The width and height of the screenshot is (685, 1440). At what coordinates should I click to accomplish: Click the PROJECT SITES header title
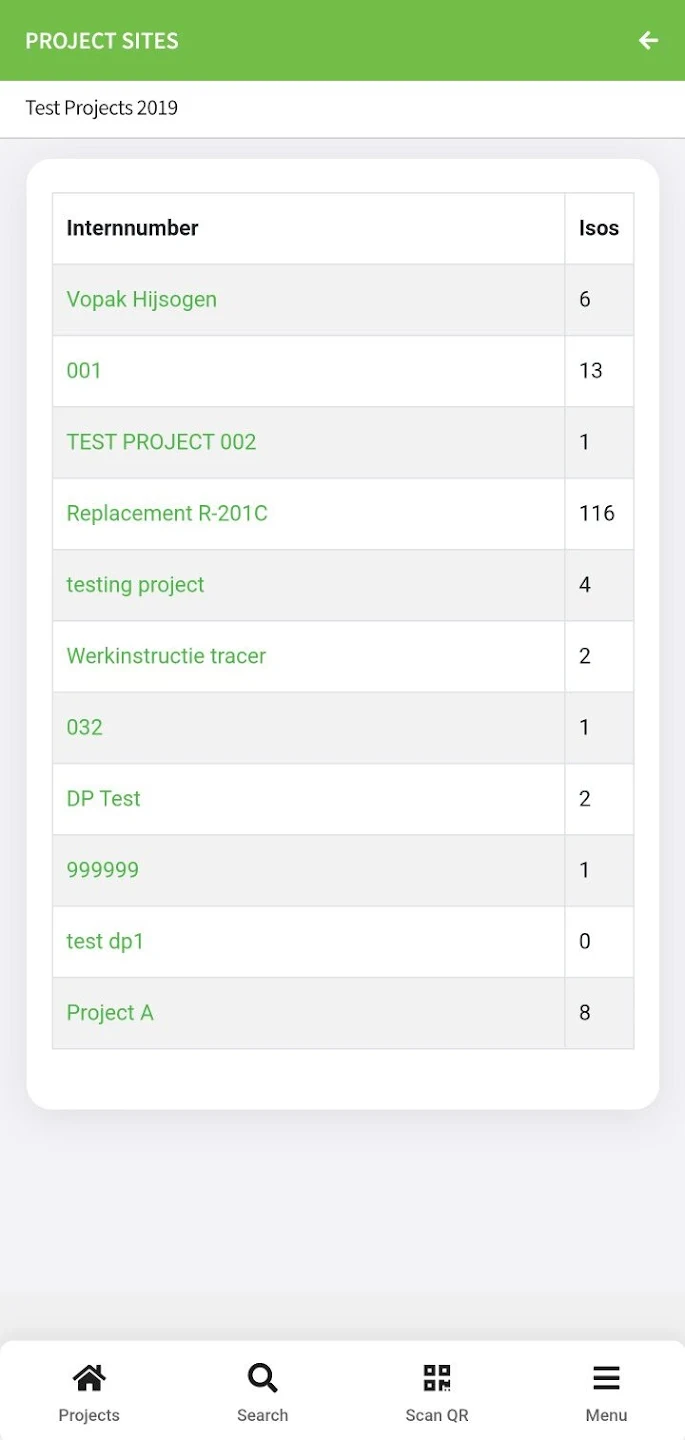[101, 41]
